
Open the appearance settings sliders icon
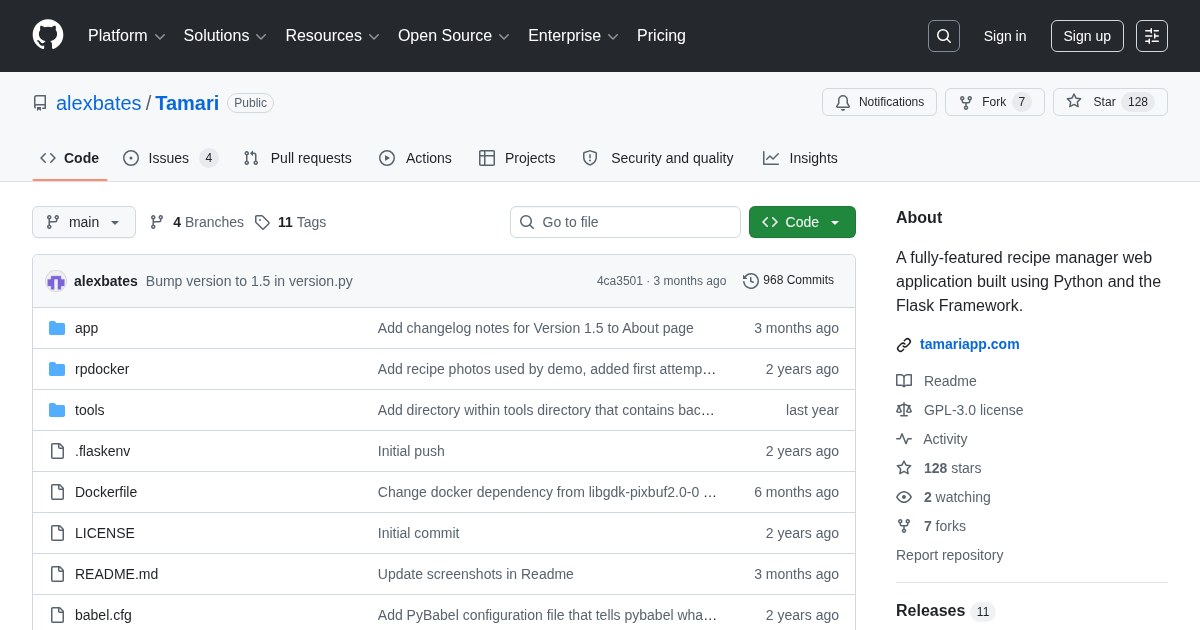click(1152, 36)
